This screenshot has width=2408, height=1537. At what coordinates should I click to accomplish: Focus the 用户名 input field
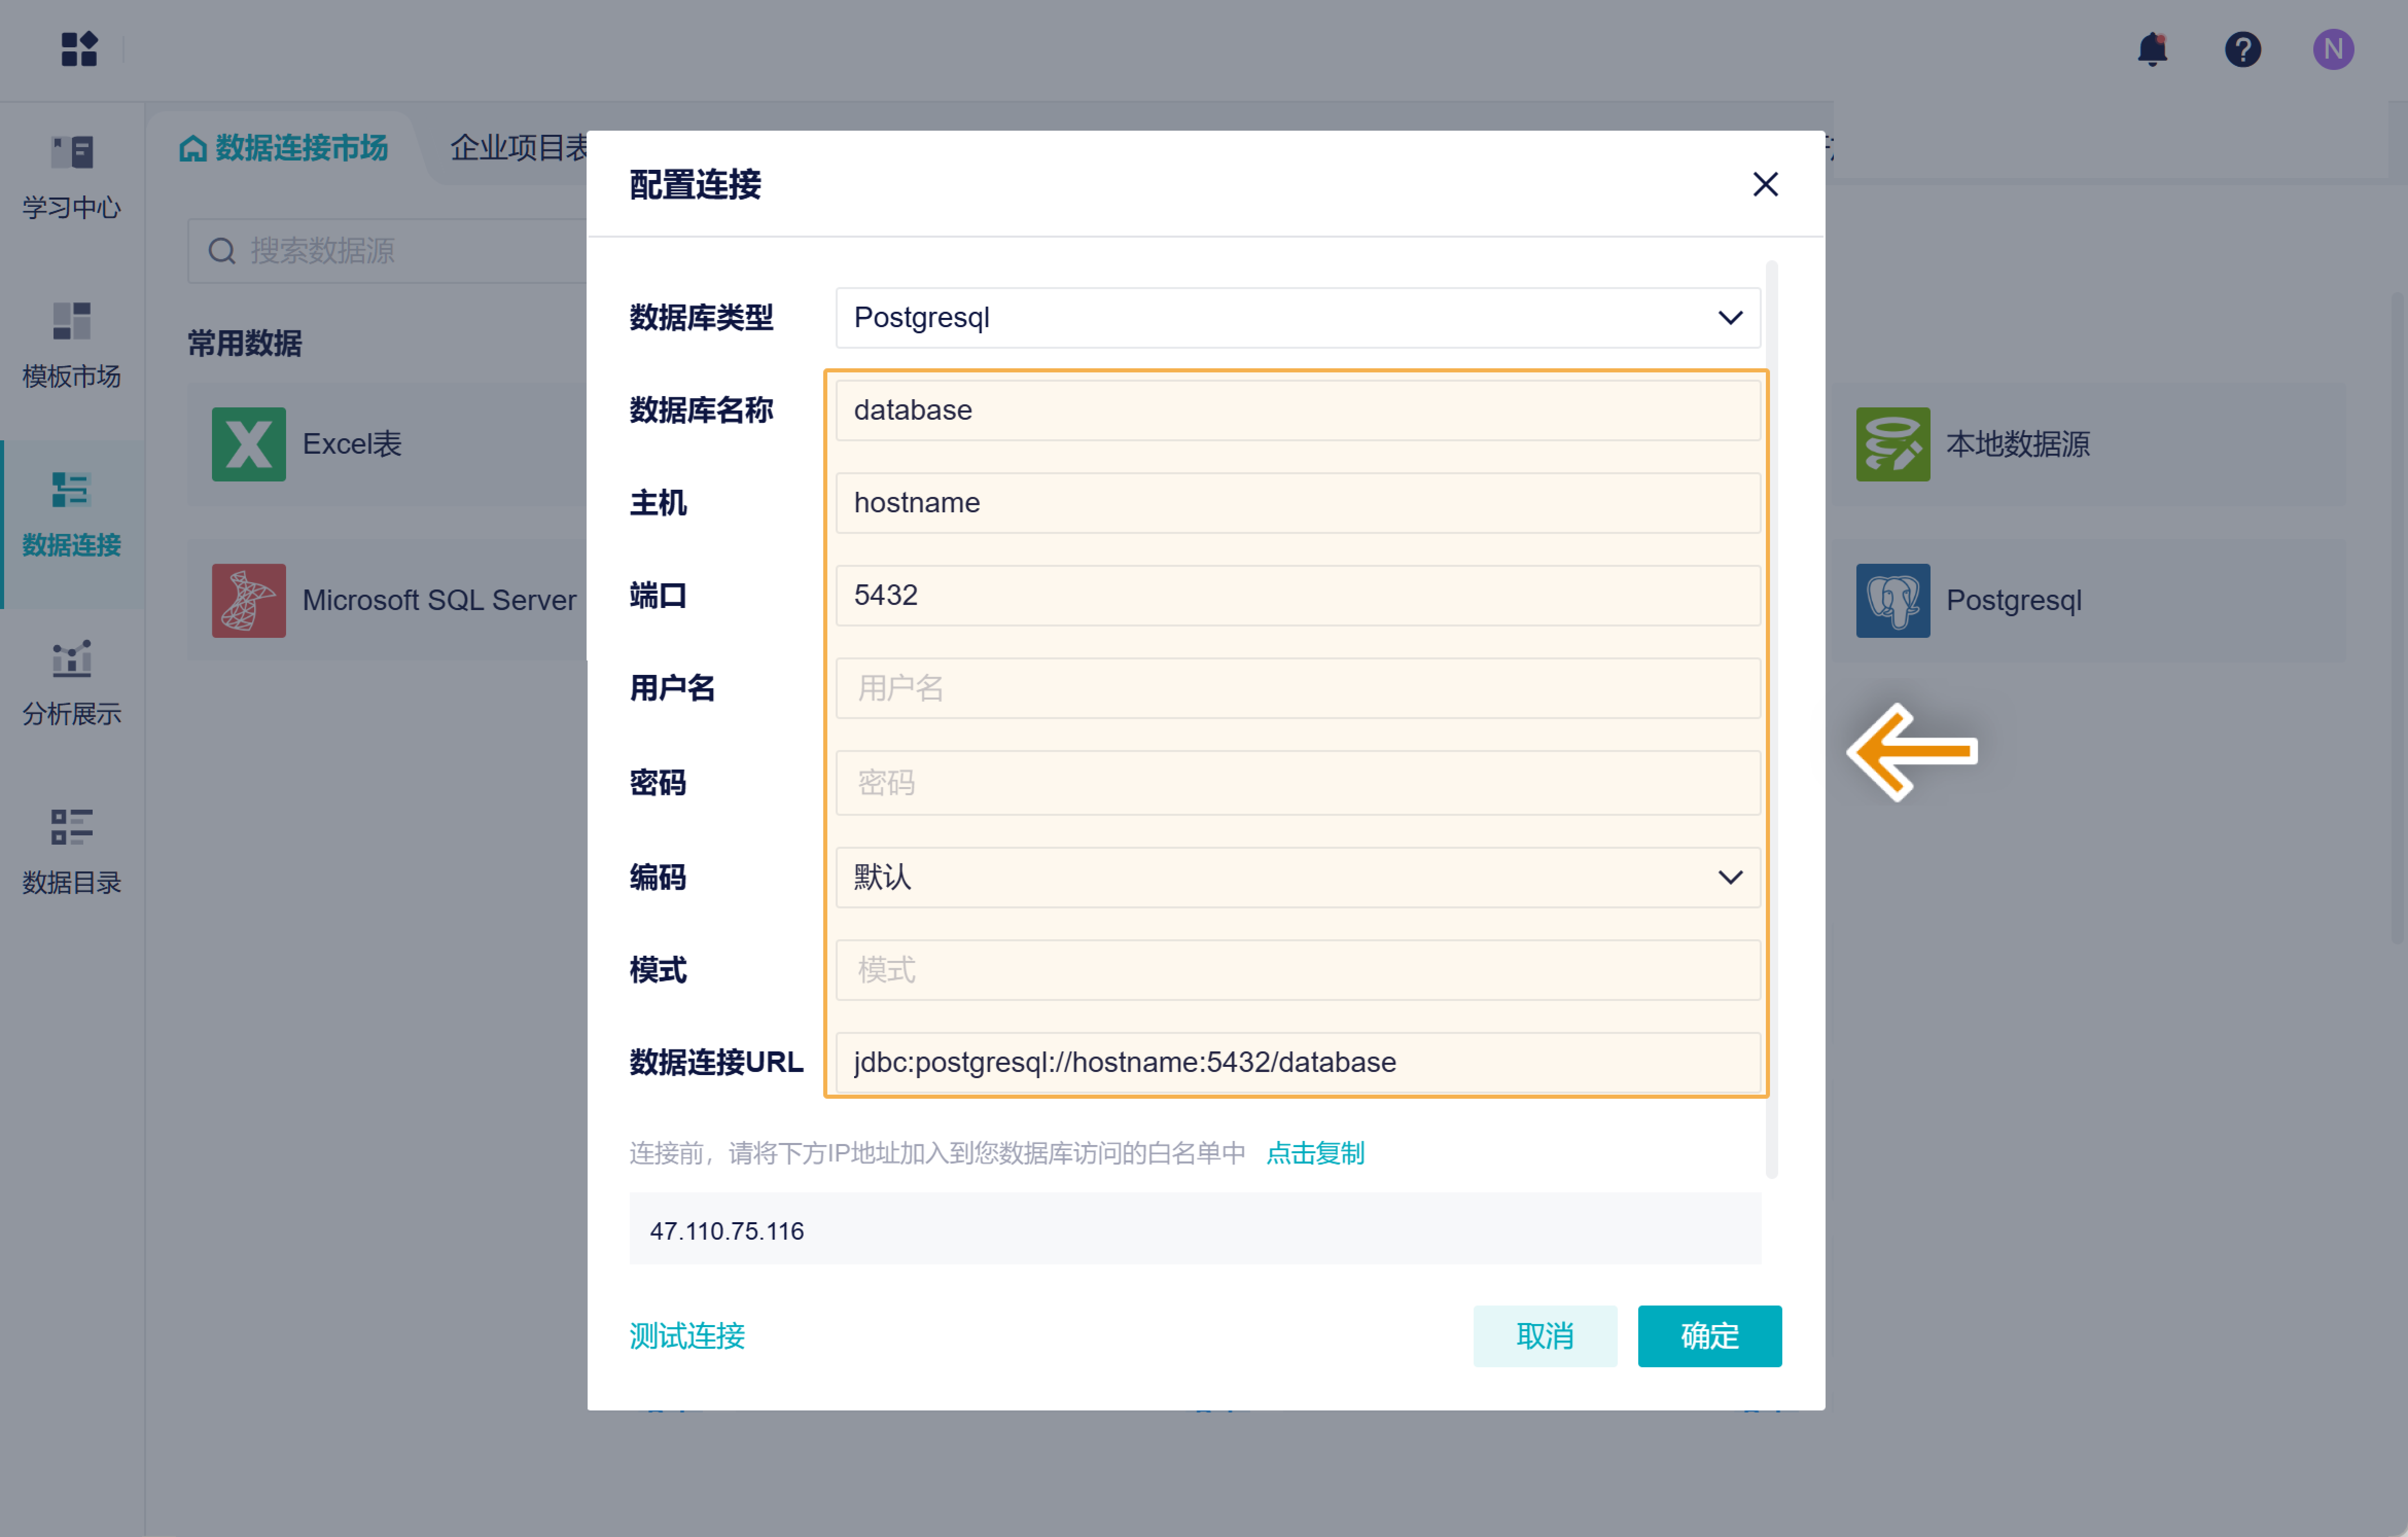coord(1298,688)
